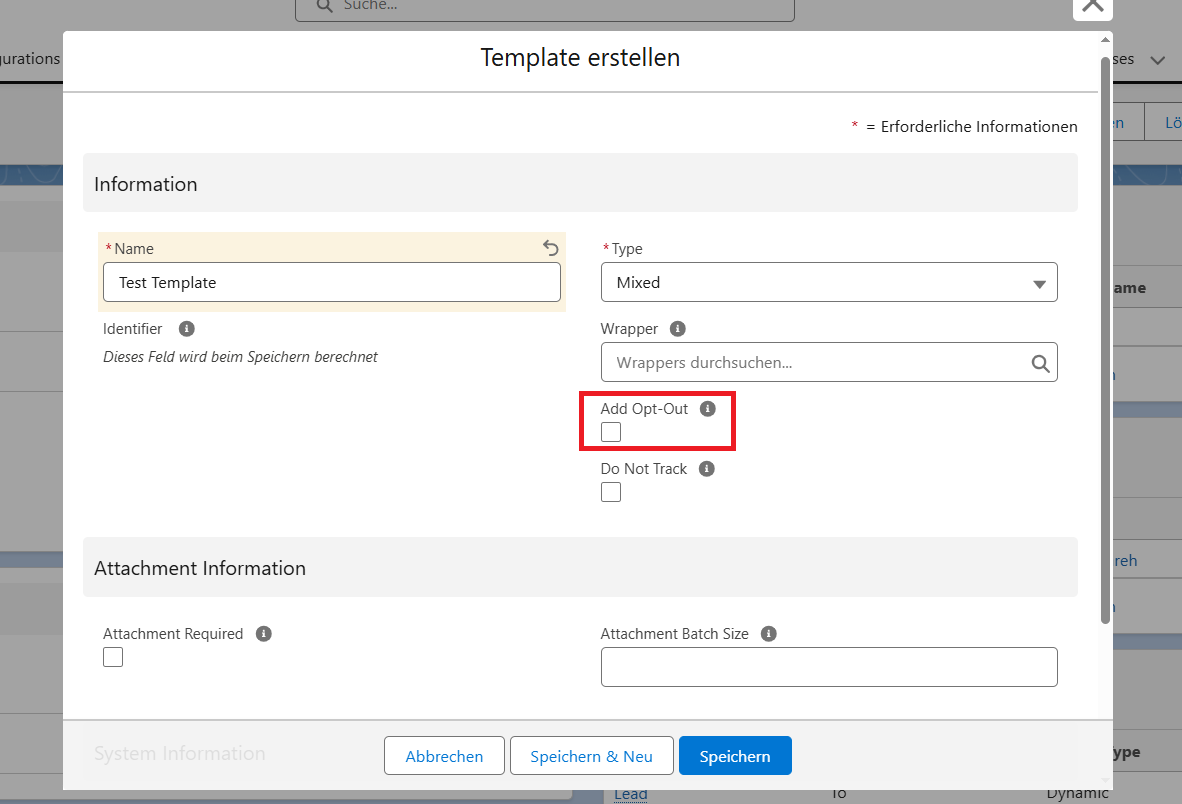Click the undo arrow in the Name field
The width and height of the screenshot is (1182, 804).
[x=550, y=248]
